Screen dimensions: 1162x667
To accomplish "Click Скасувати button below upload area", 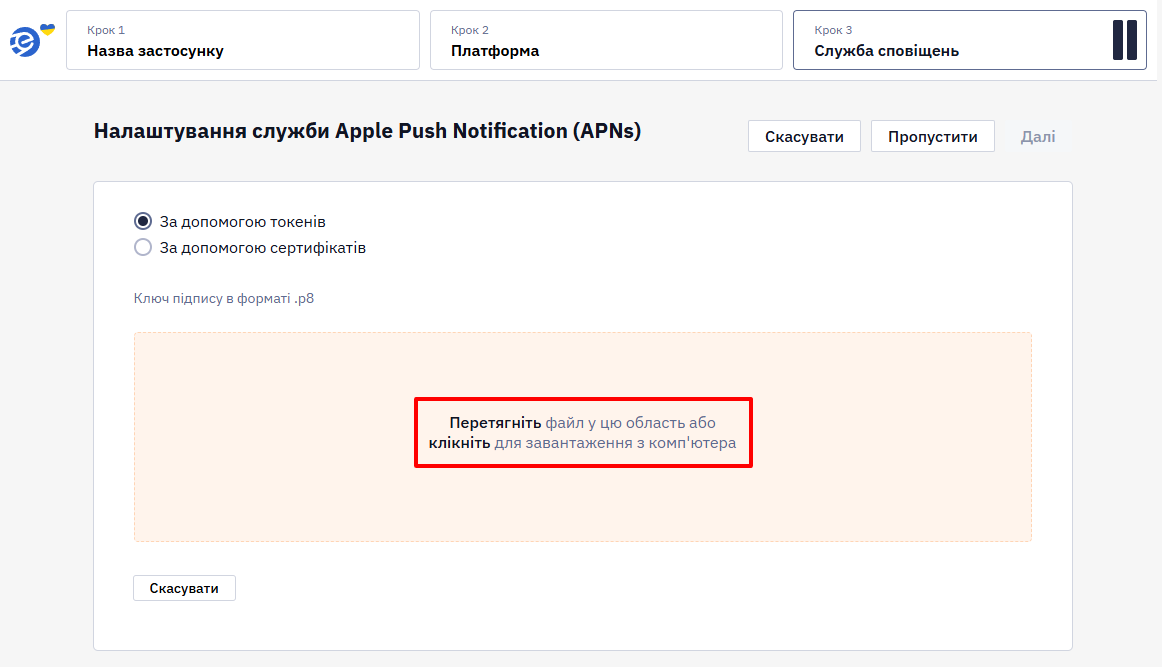I will pyautogui.click(x=185, y=588).
